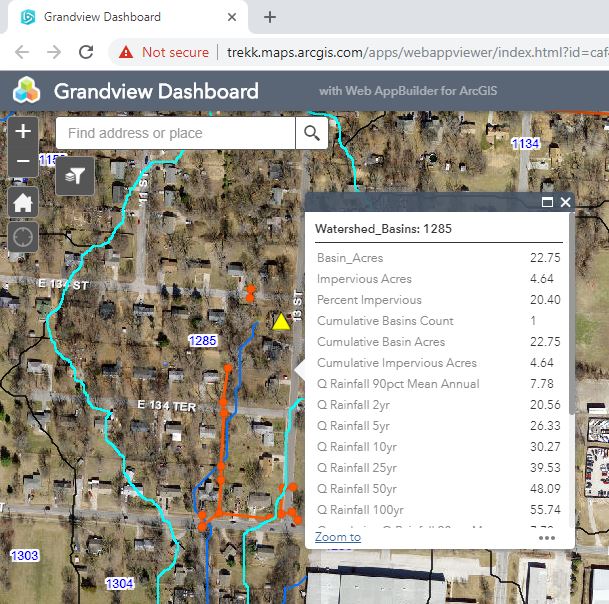The image size is (609, 604).
Task: Click basin label 1134 on map
Action: [525, 144]
